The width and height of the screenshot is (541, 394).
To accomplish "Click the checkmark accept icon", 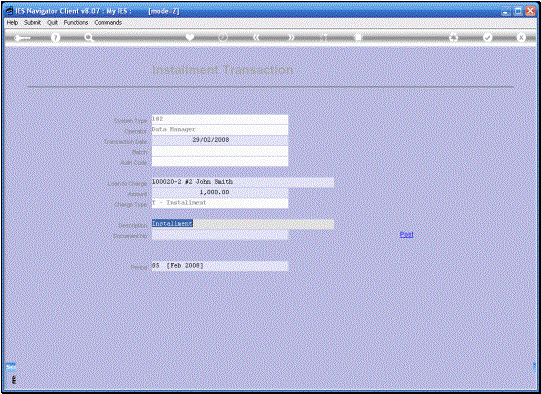I will tap(487, 37).
